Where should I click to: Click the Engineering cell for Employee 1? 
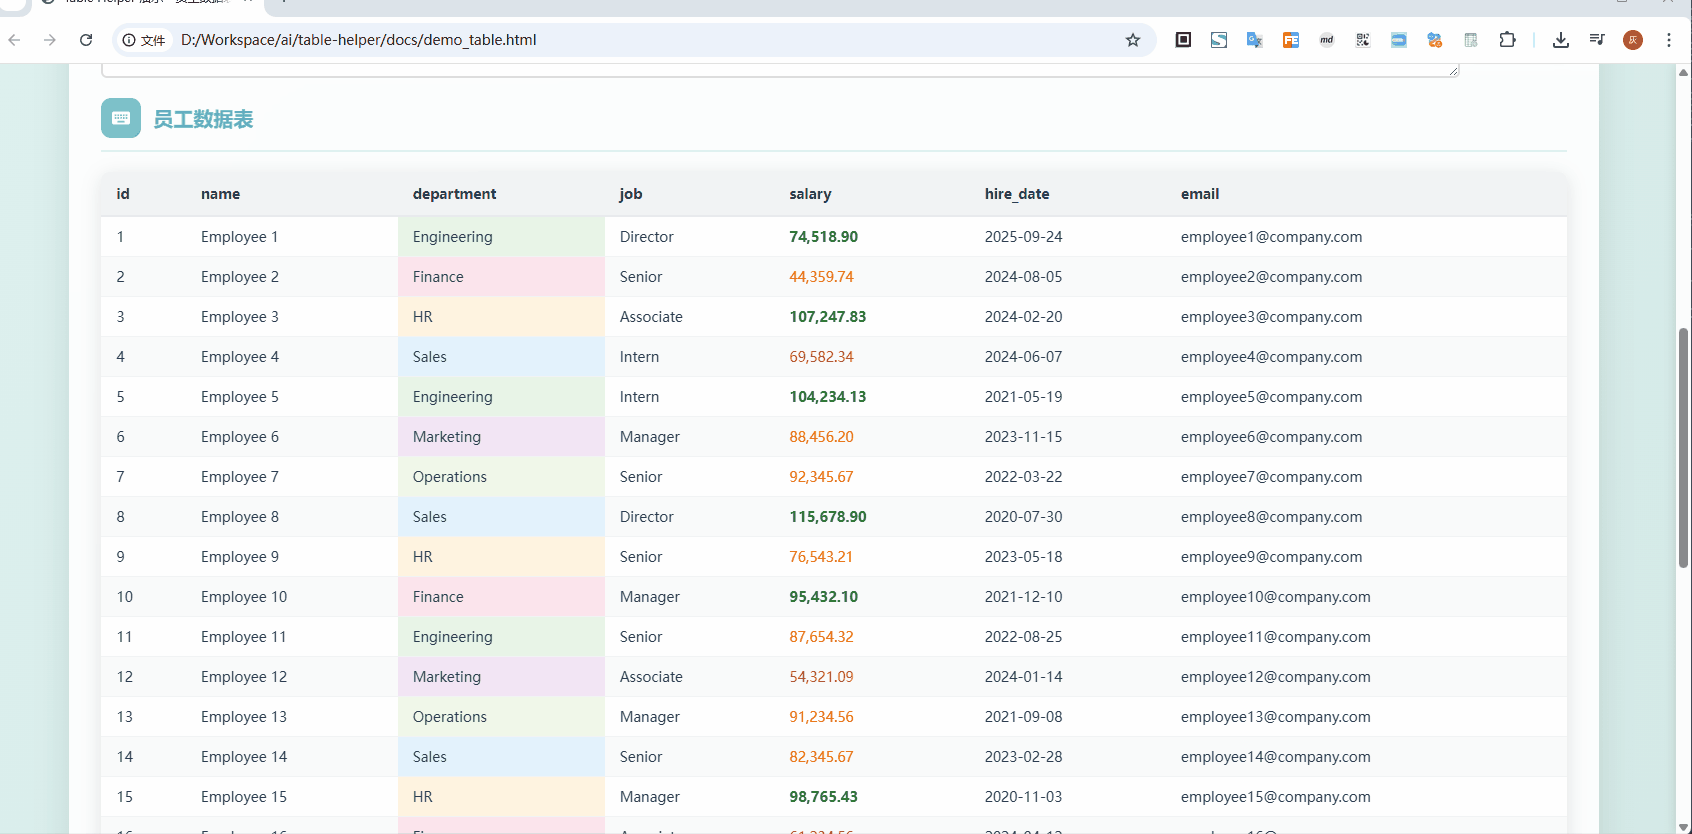pos(452,237)
